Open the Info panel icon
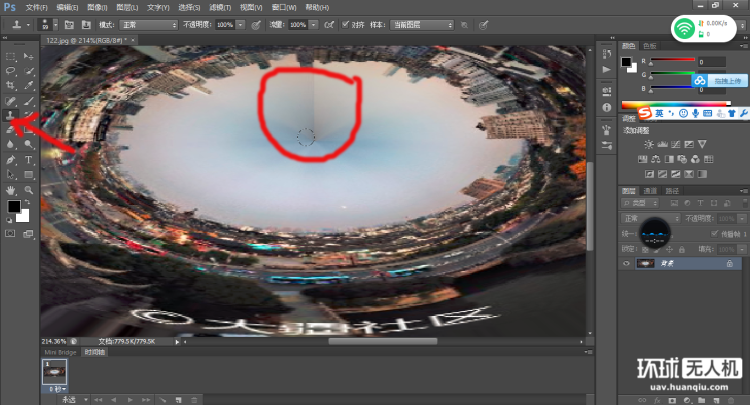750x405 pixels. coord(607,108)
